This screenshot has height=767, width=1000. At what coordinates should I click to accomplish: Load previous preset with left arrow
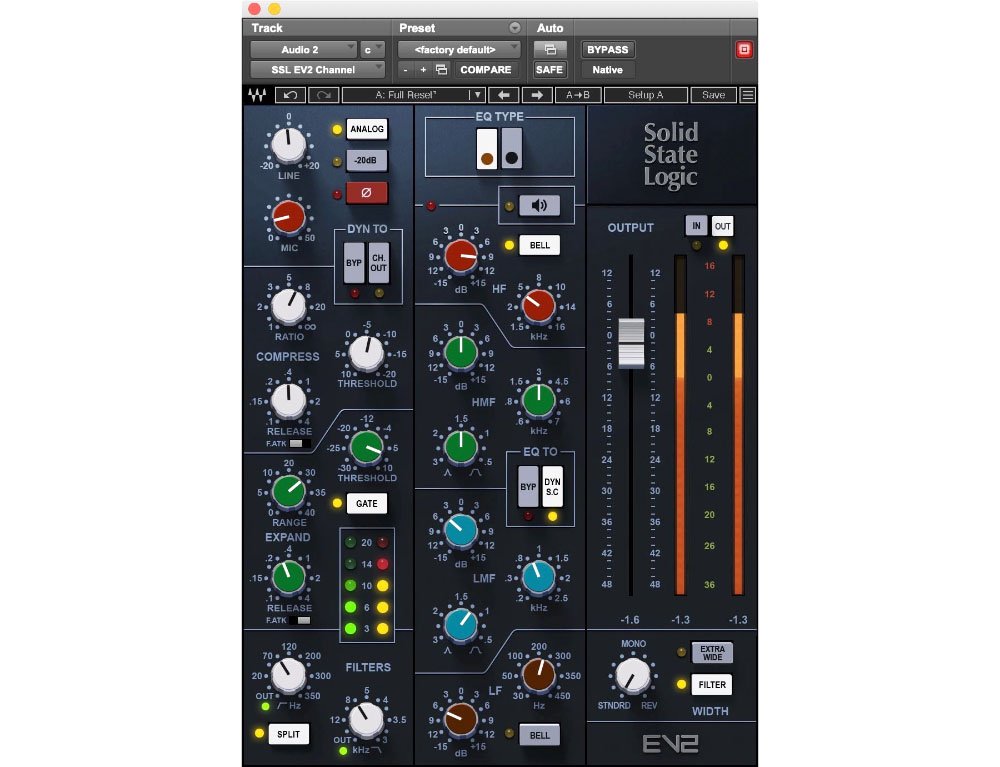pos(504,95)
